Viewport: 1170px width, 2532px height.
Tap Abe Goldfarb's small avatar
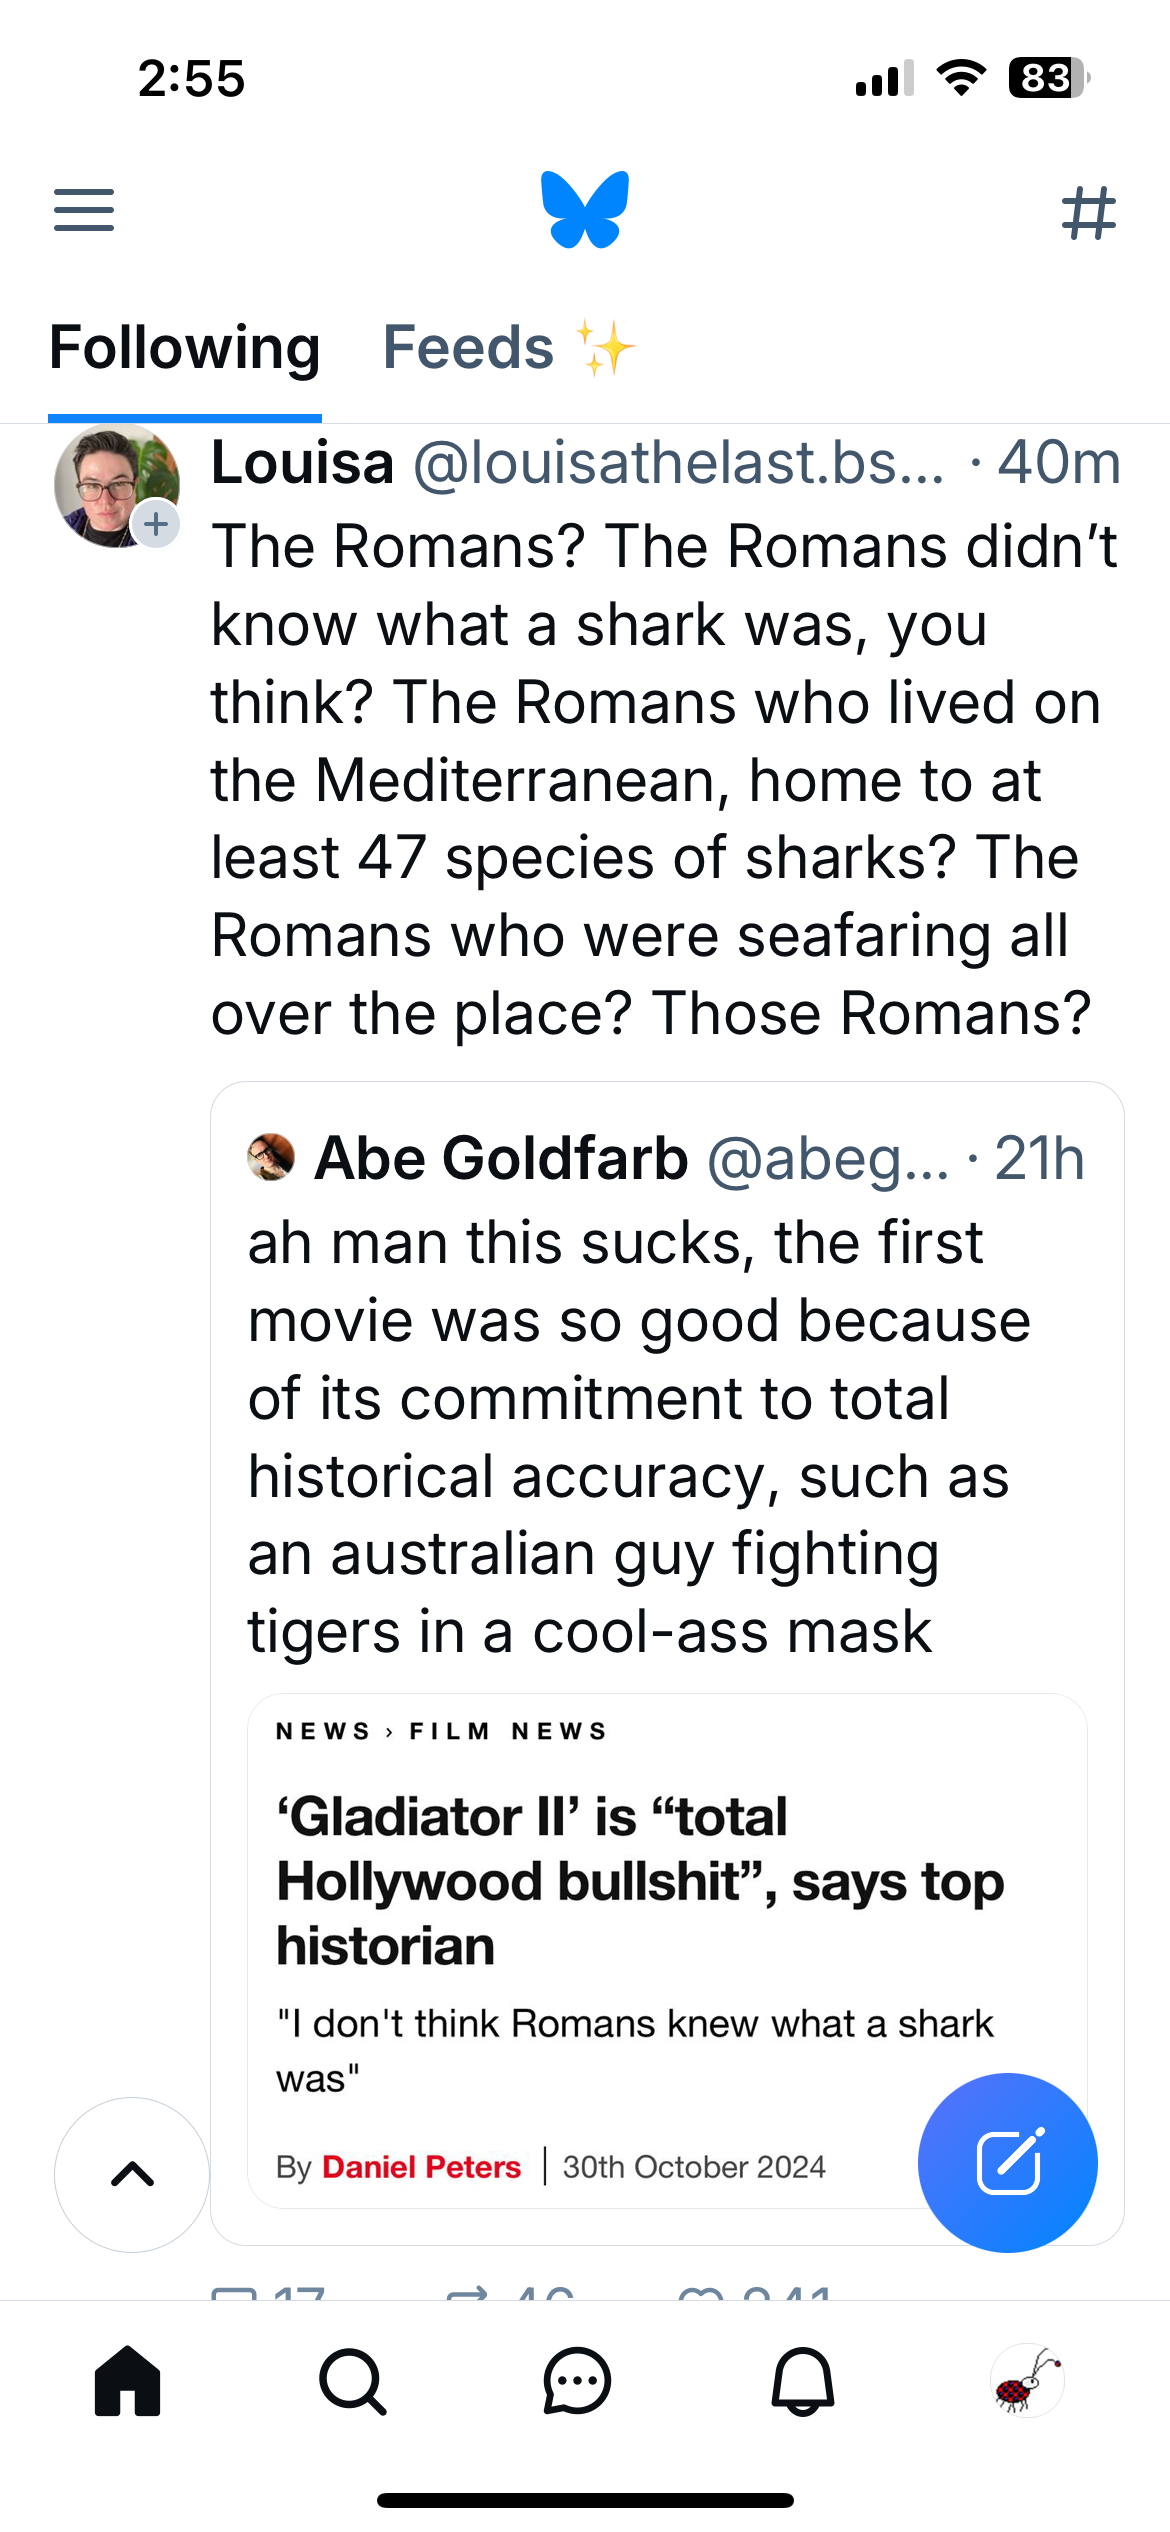click(271, 1157)
